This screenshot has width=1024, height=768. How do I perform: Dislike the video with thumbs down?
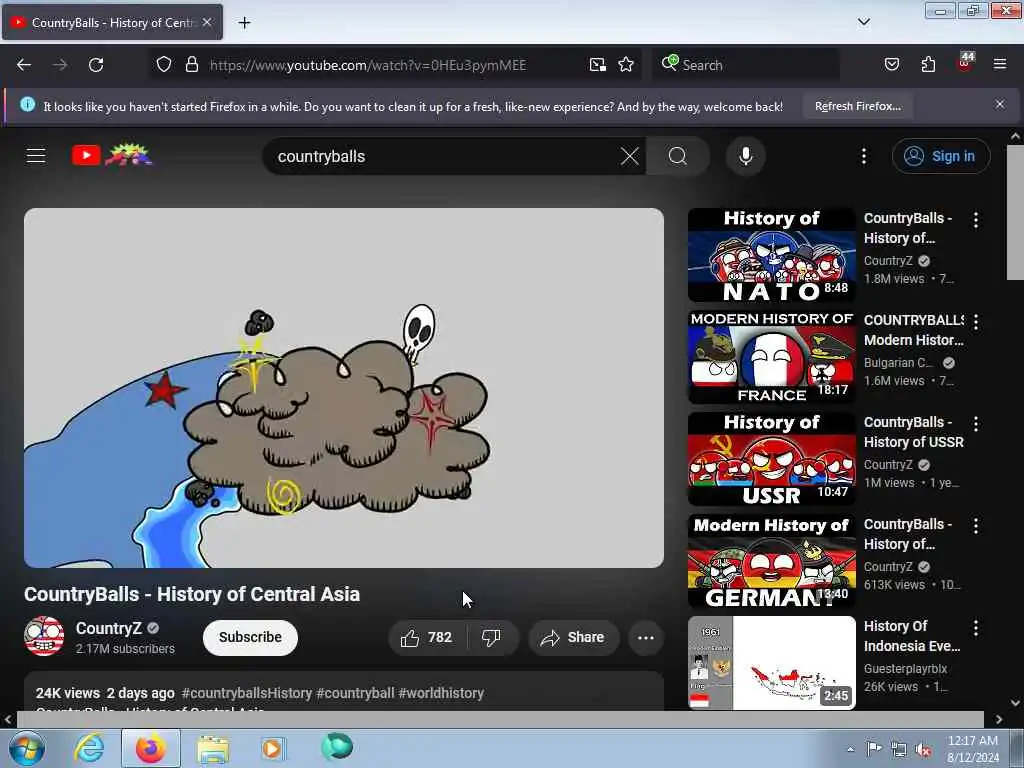click(x=492, y=637)
